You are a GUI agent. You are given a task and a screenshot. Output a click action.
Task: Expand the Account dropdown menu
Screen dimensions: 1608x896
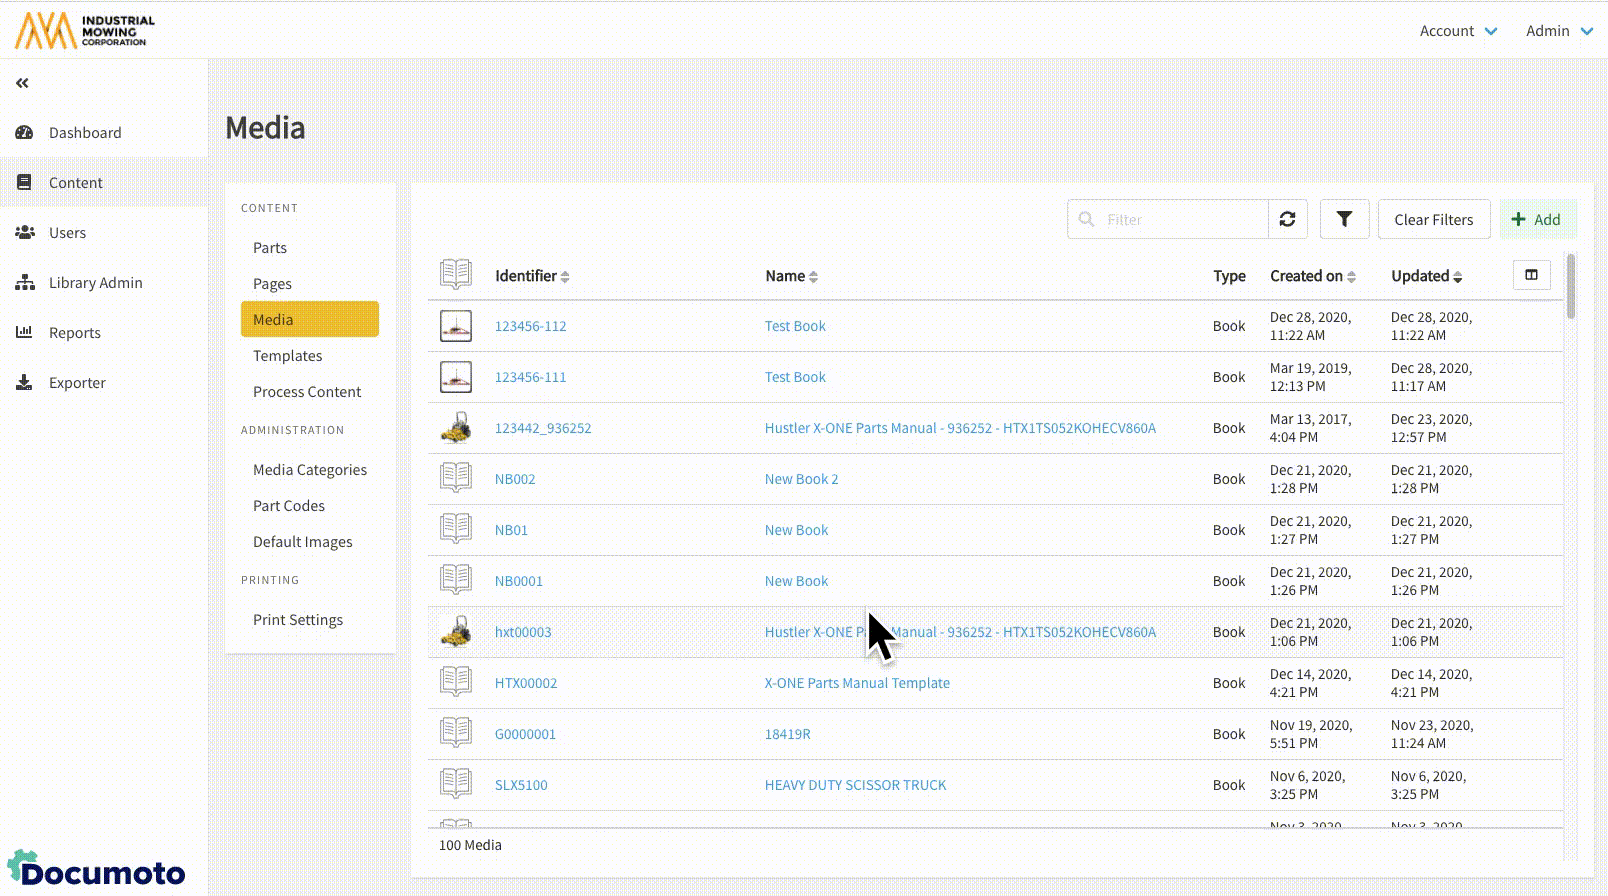click(1458, 31)
